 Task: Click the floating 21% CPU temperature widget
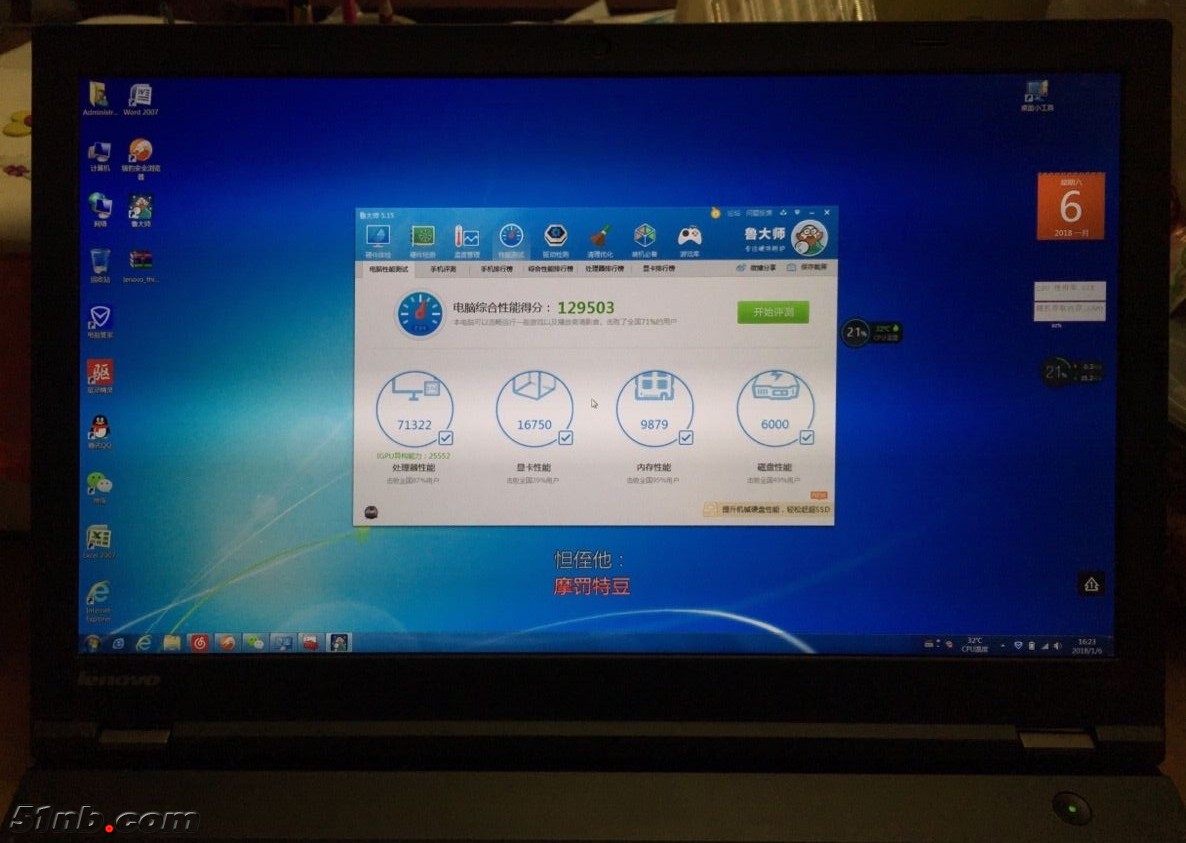point(872,332)
